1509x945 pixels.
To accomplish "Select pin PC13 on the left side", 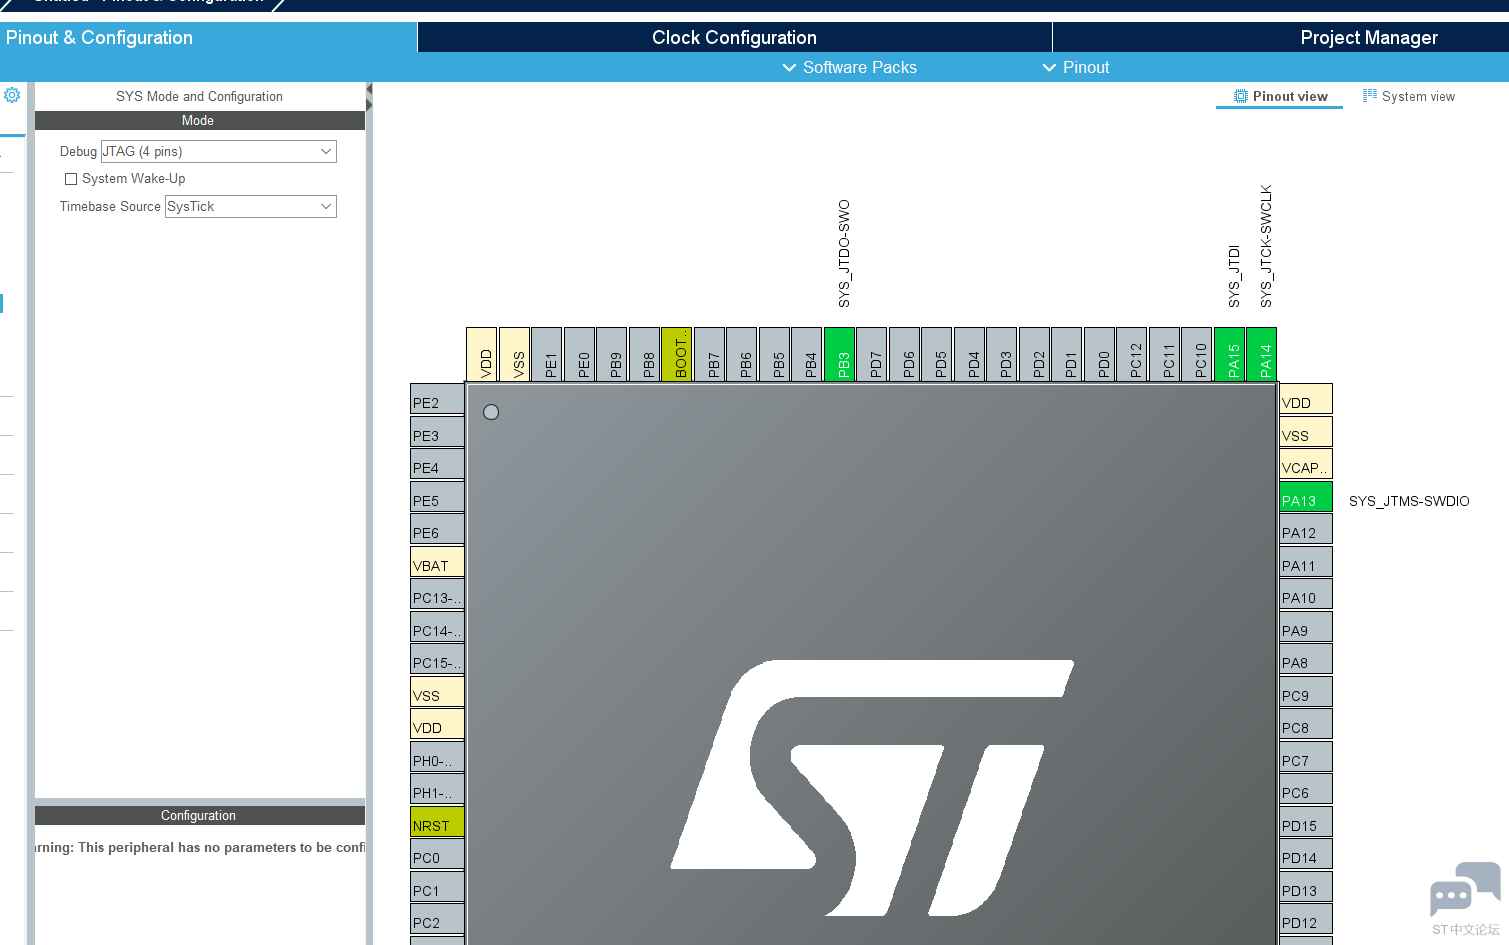I will point(437,594).
